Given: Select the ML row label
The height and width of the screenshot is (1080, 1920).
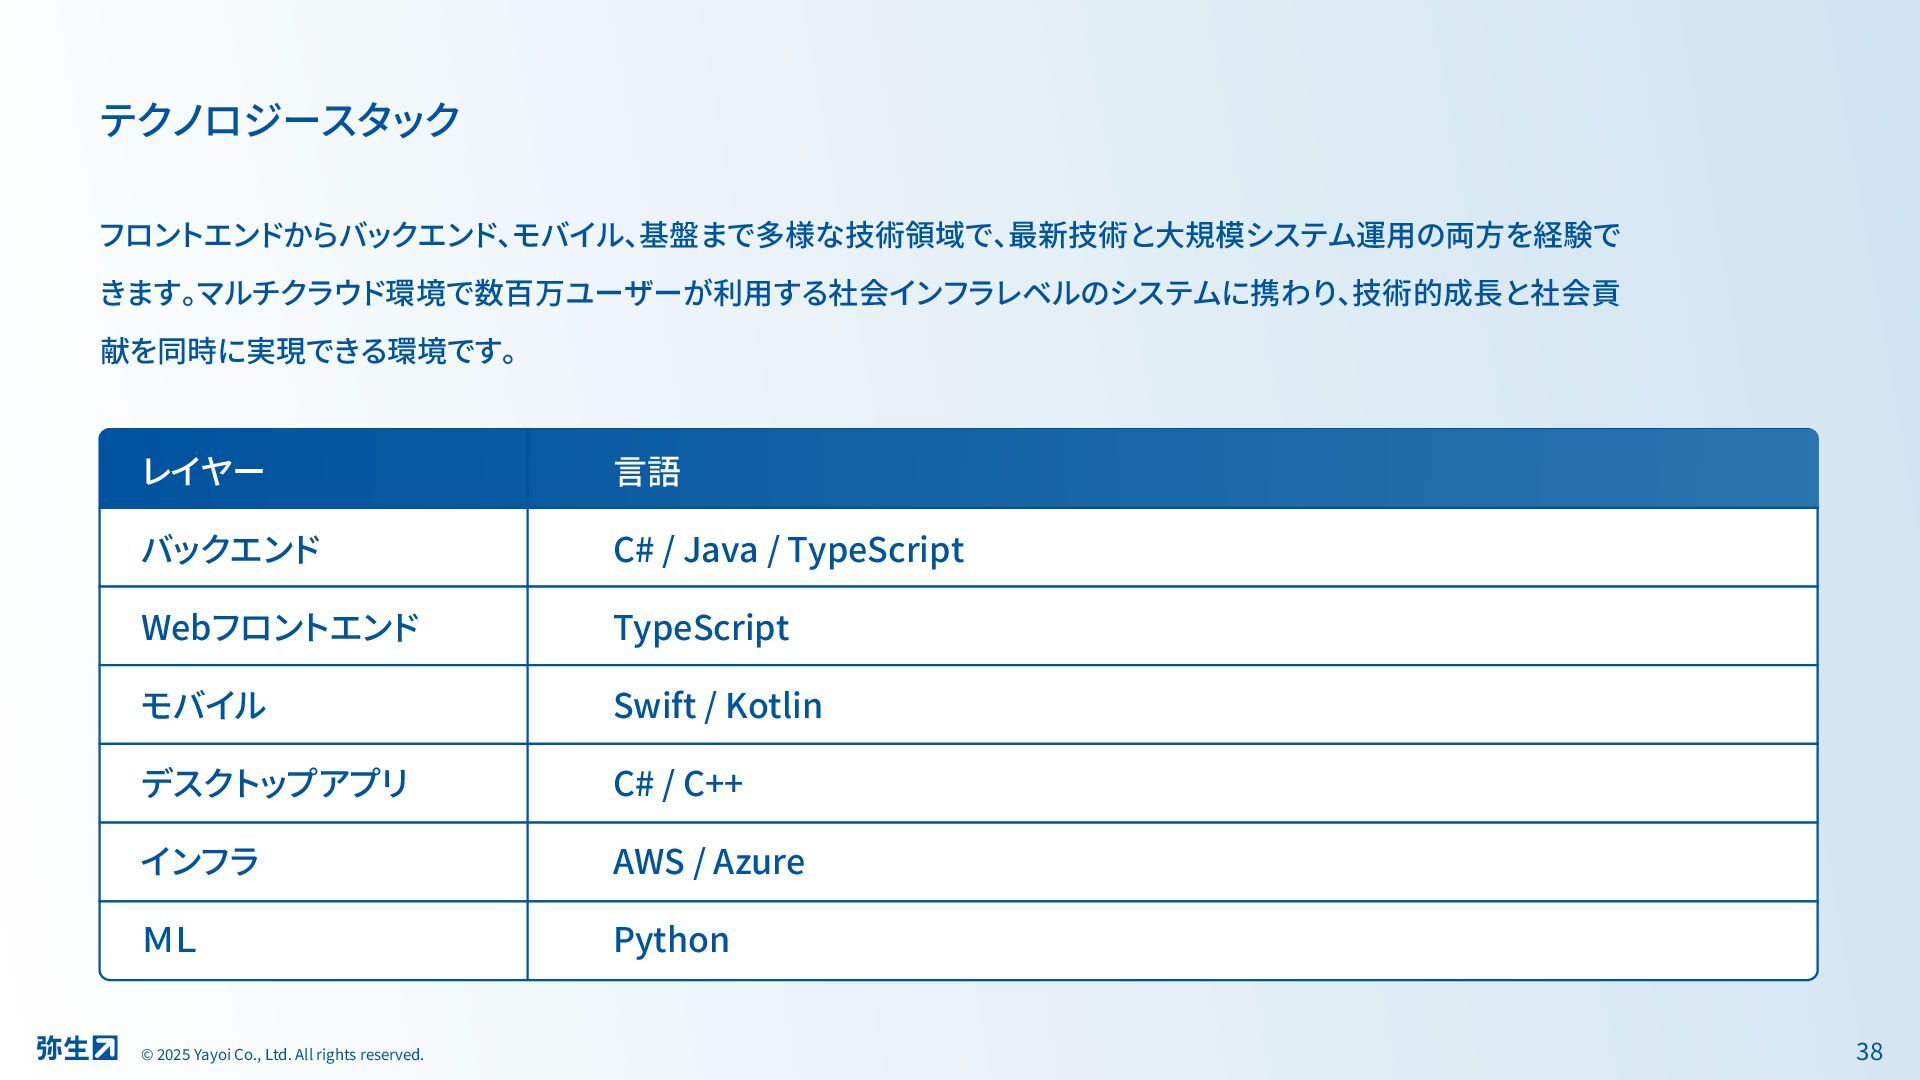Looking at the screenshot, I should (169, 939).
